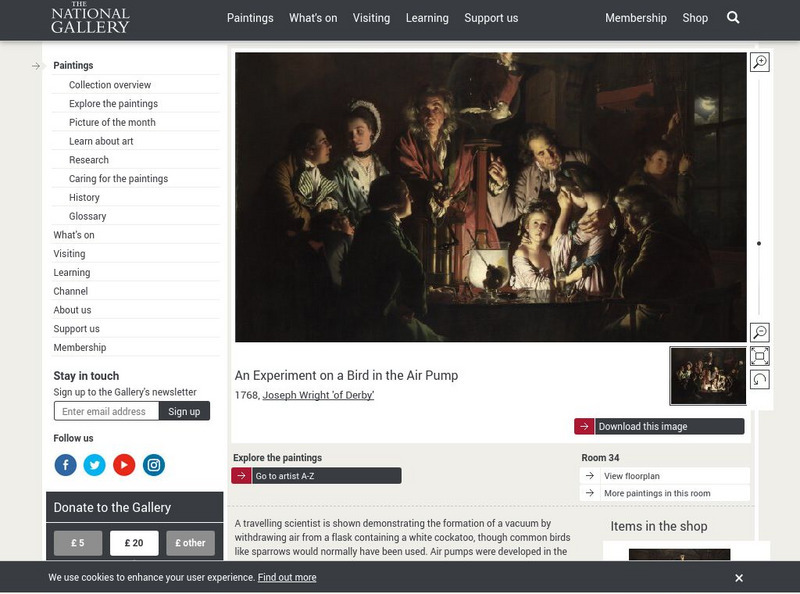Click the painting navigator thumbnail
This screenshot has height=594, width=800.
point(708,376)
